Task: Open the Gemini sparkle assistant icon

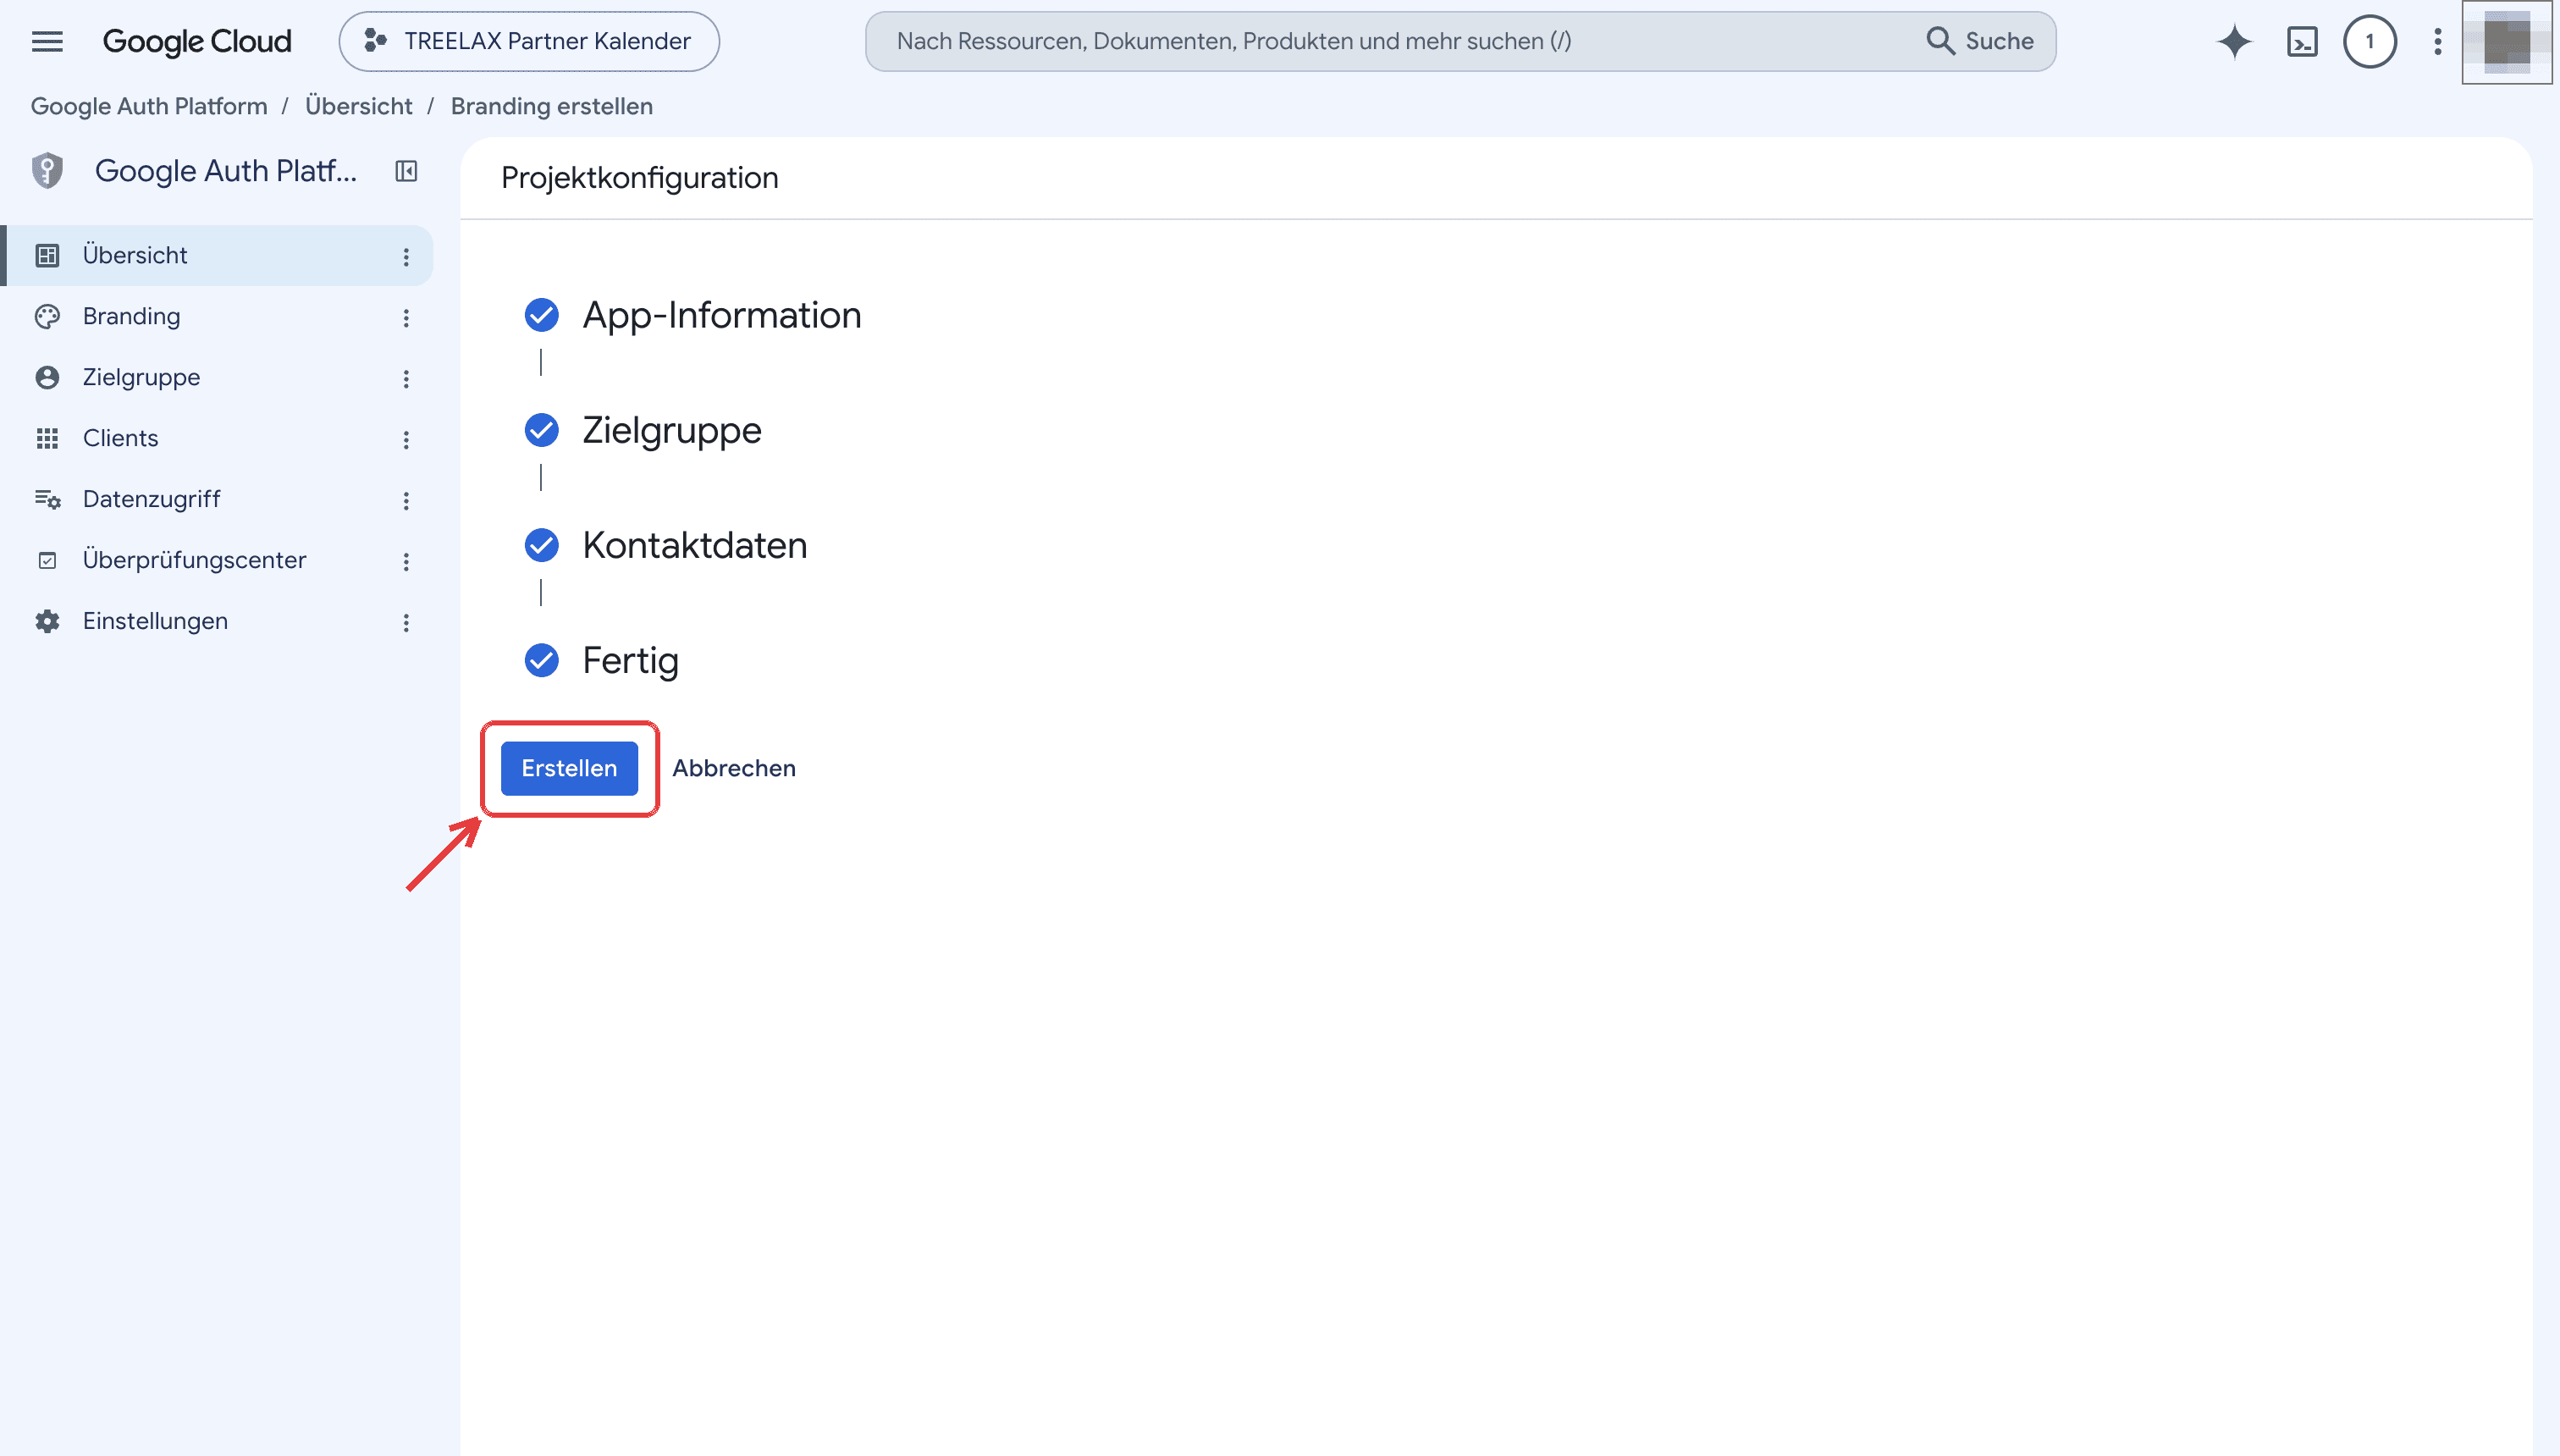Action: point(2234,41)
